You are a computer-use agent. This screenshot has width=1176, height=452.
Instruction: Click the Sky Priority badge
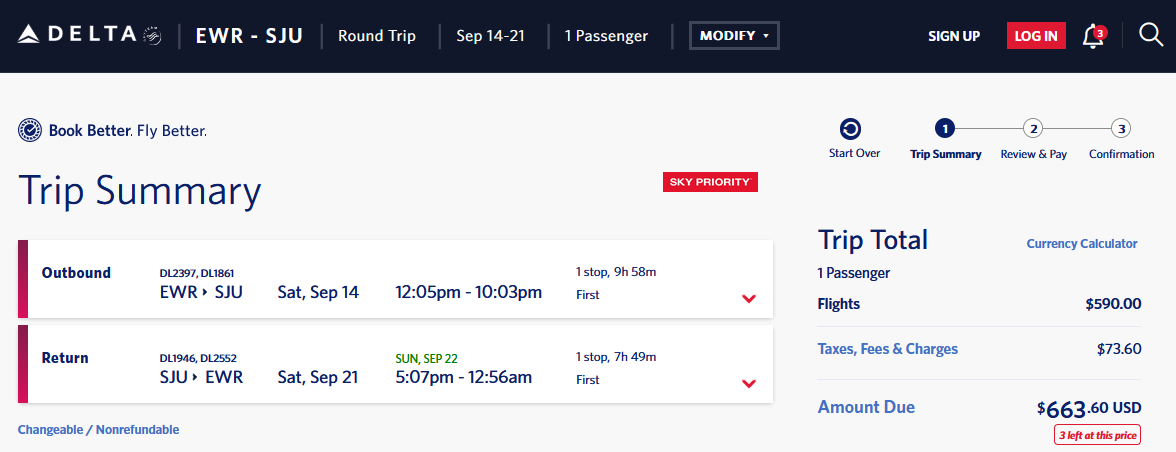[710, 182]
